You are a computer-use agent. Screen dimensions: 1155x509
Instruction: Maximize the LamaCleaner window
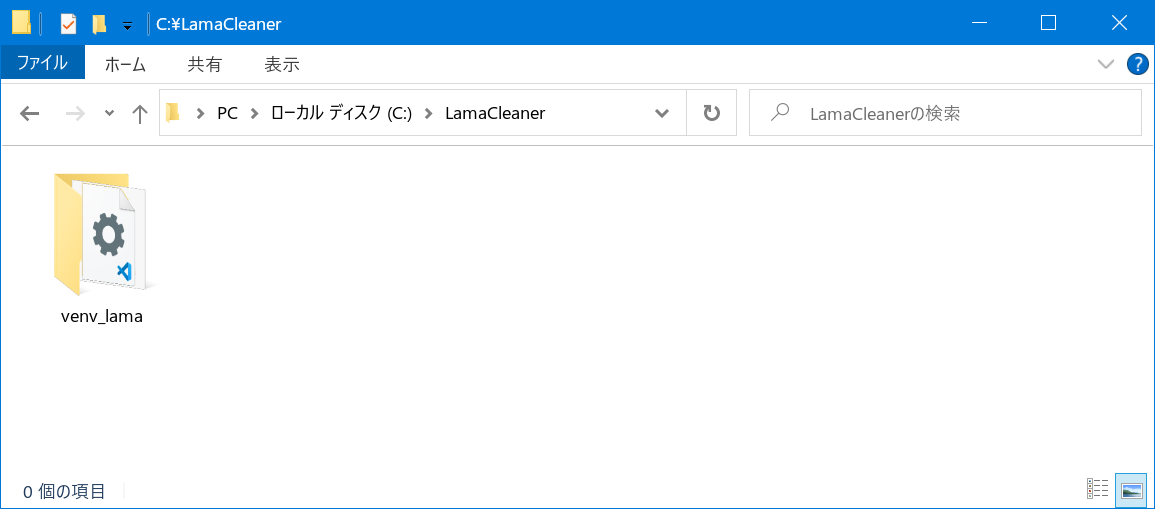(x=1048, y=23)
